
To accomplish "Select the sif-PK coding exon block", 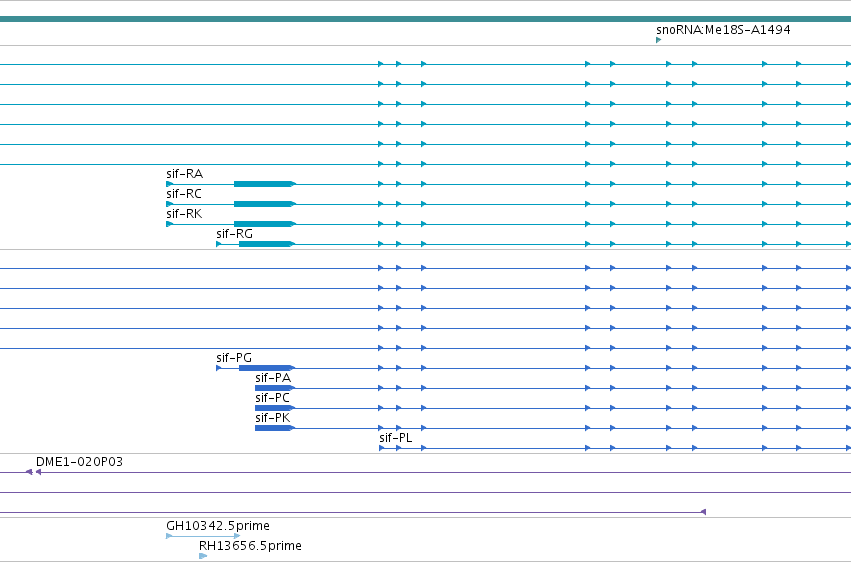I will (274, 428).
